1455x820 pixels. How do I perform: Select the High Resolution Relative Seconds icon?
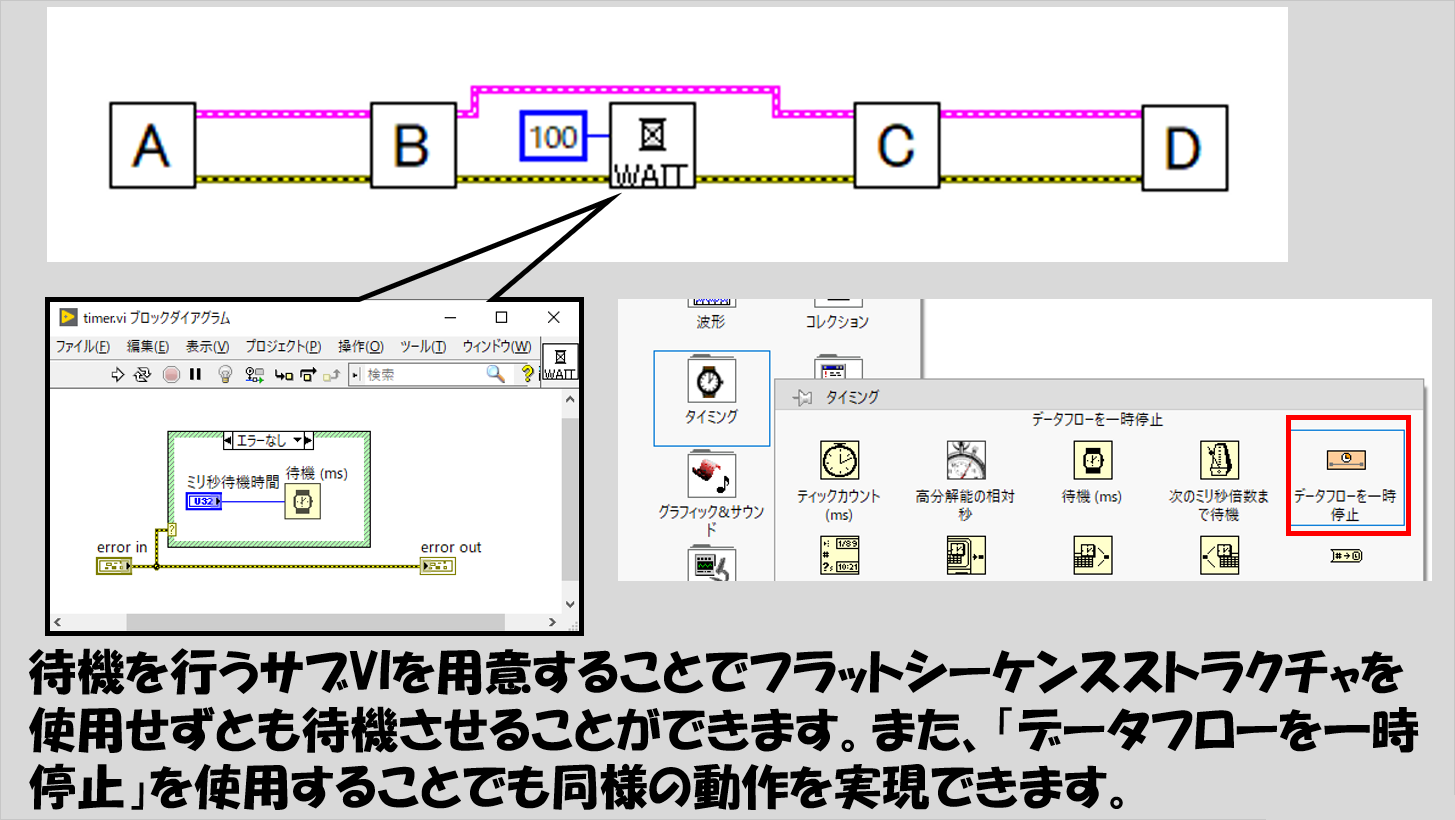pyautogui.click(x=965, y=462)
